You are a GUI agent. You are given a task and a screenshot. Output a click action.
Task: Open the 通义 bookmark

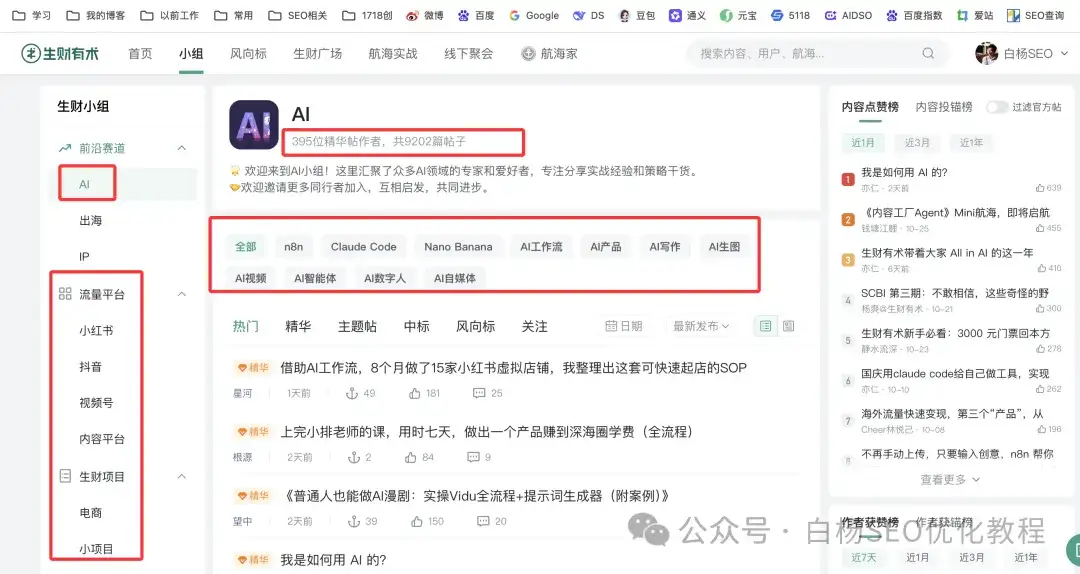[x=687, y=15]
